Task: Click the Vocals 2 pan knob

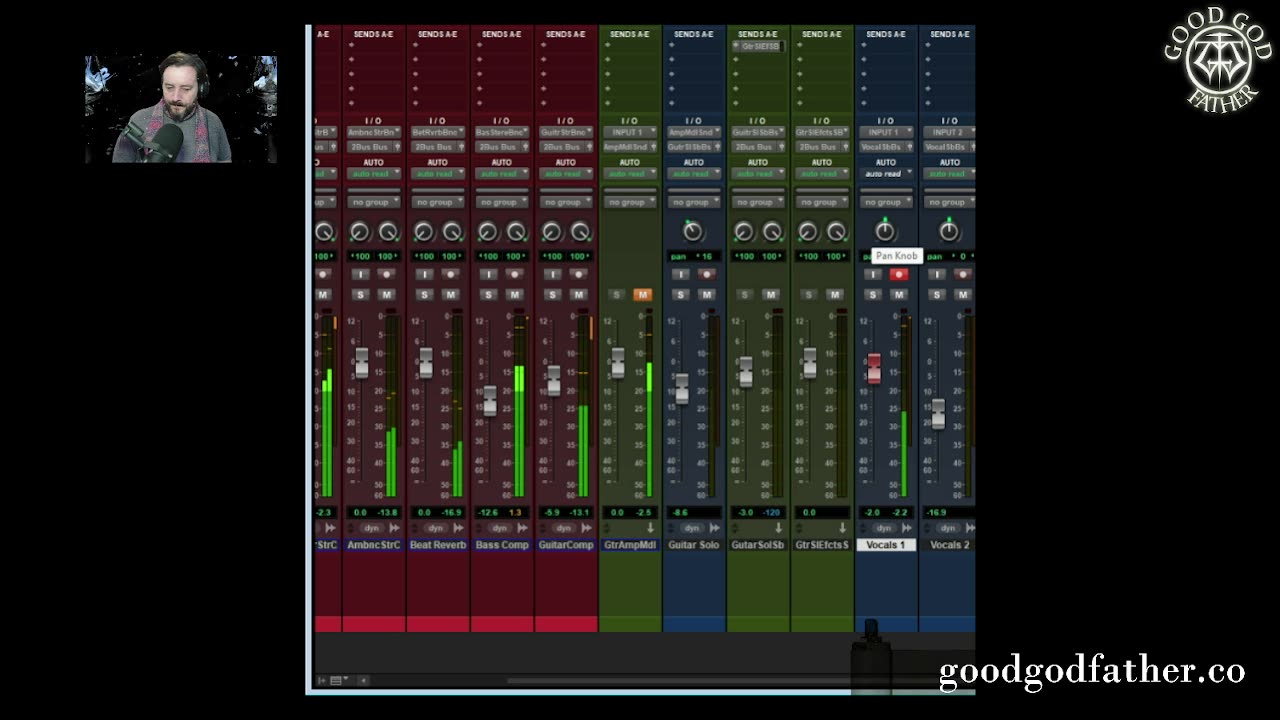Action: 949,232
